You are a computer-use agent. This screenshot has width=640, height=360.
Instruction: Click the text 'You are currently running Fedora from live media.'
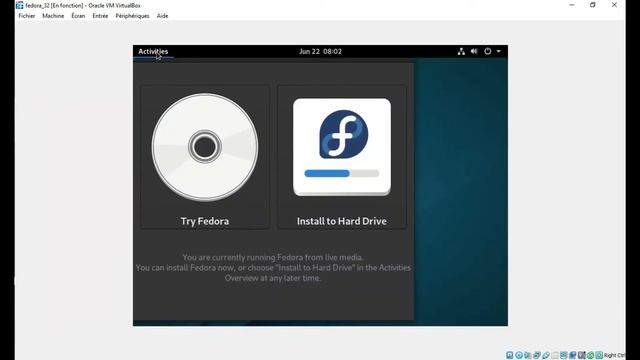pyautogui.click(x=273, y=257)
